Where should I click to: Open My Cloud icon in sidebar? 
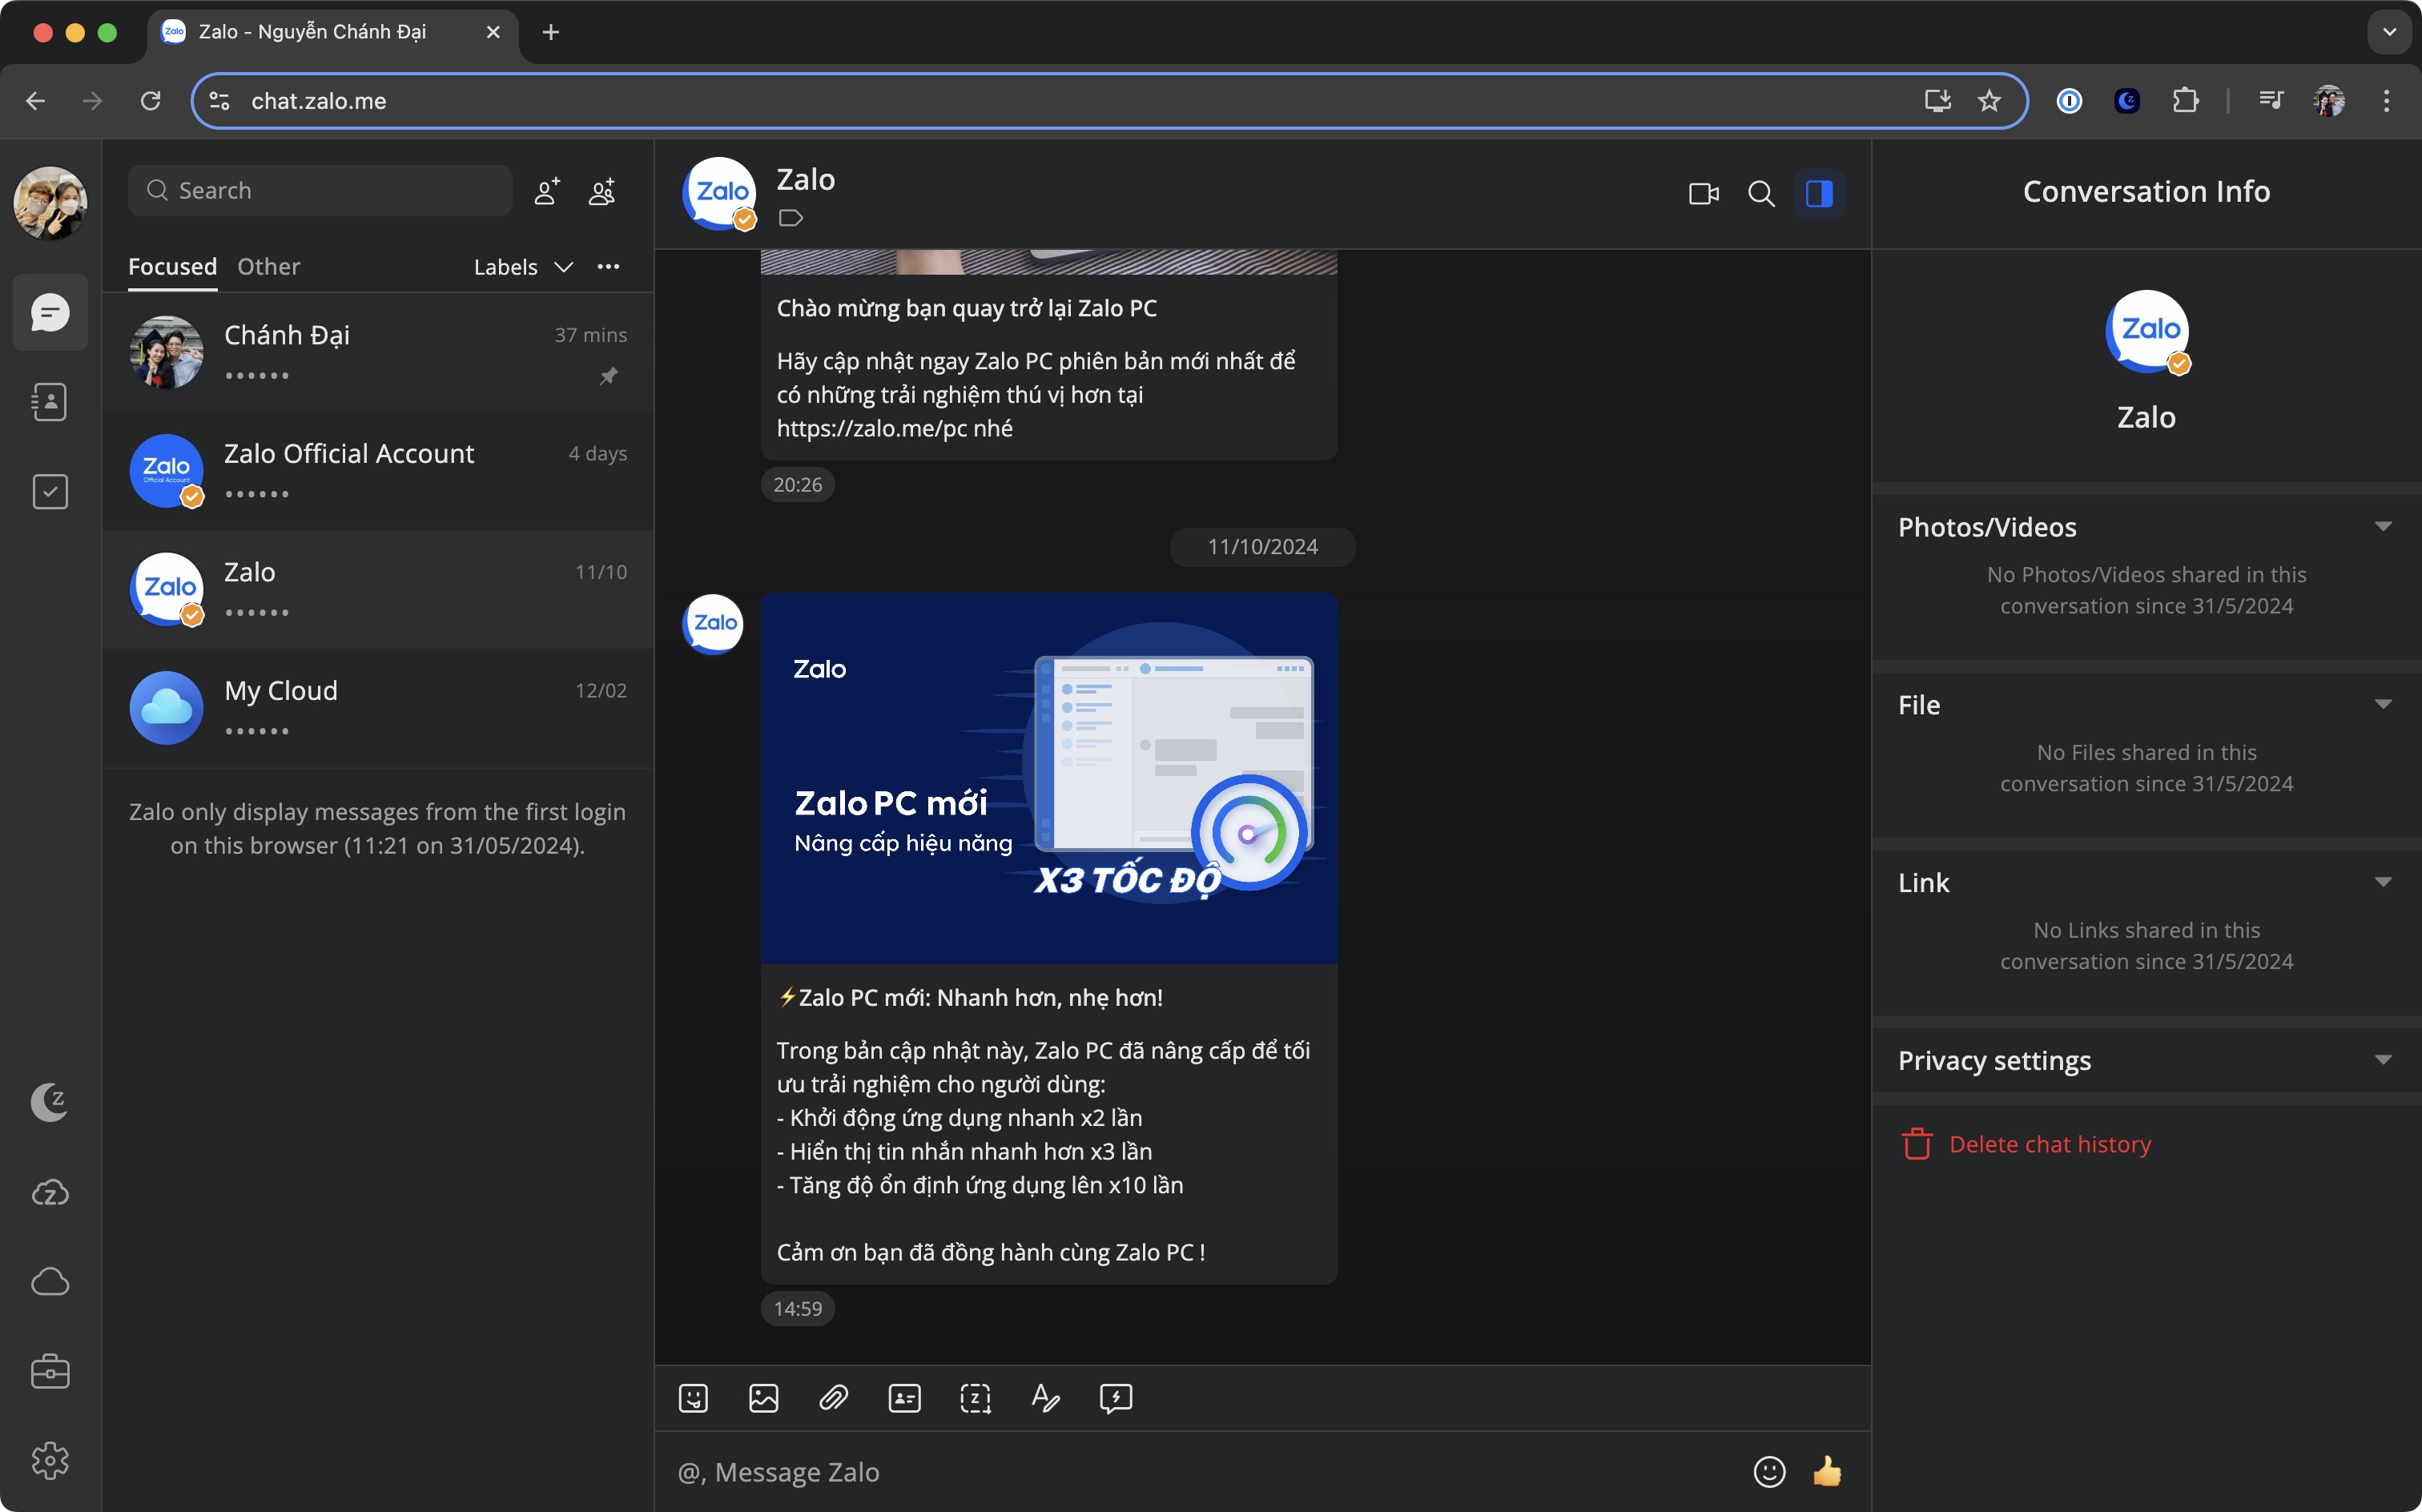tap(50, 1281)
